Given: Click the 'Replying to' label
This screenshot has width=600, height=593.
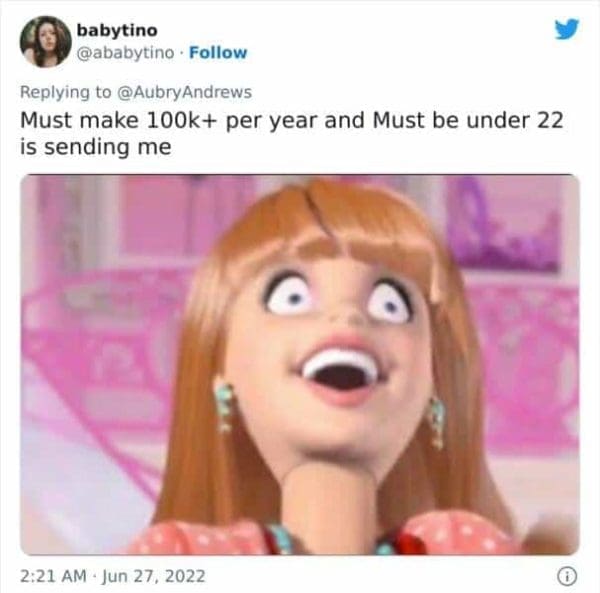Looking at the screenshot, I should [65, 92].
